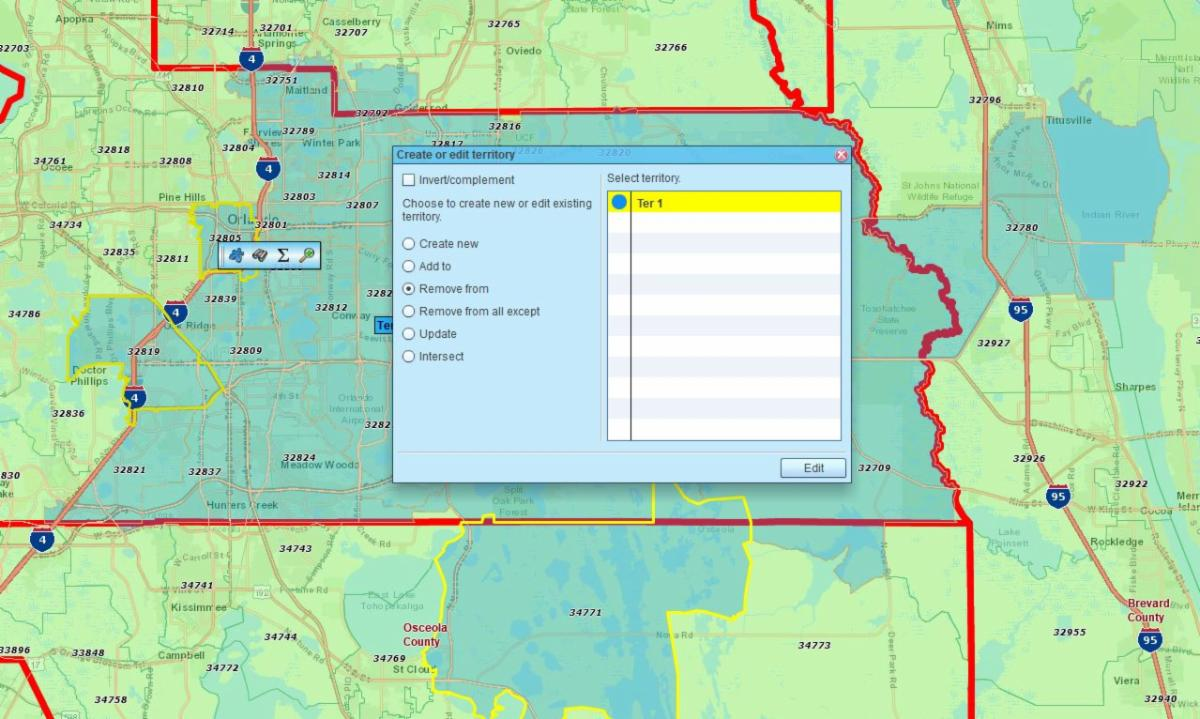This screenshot has width=1200, height=719.
Task: Close the Create or edit territory dialog
Action: click(x=841, y=155)
